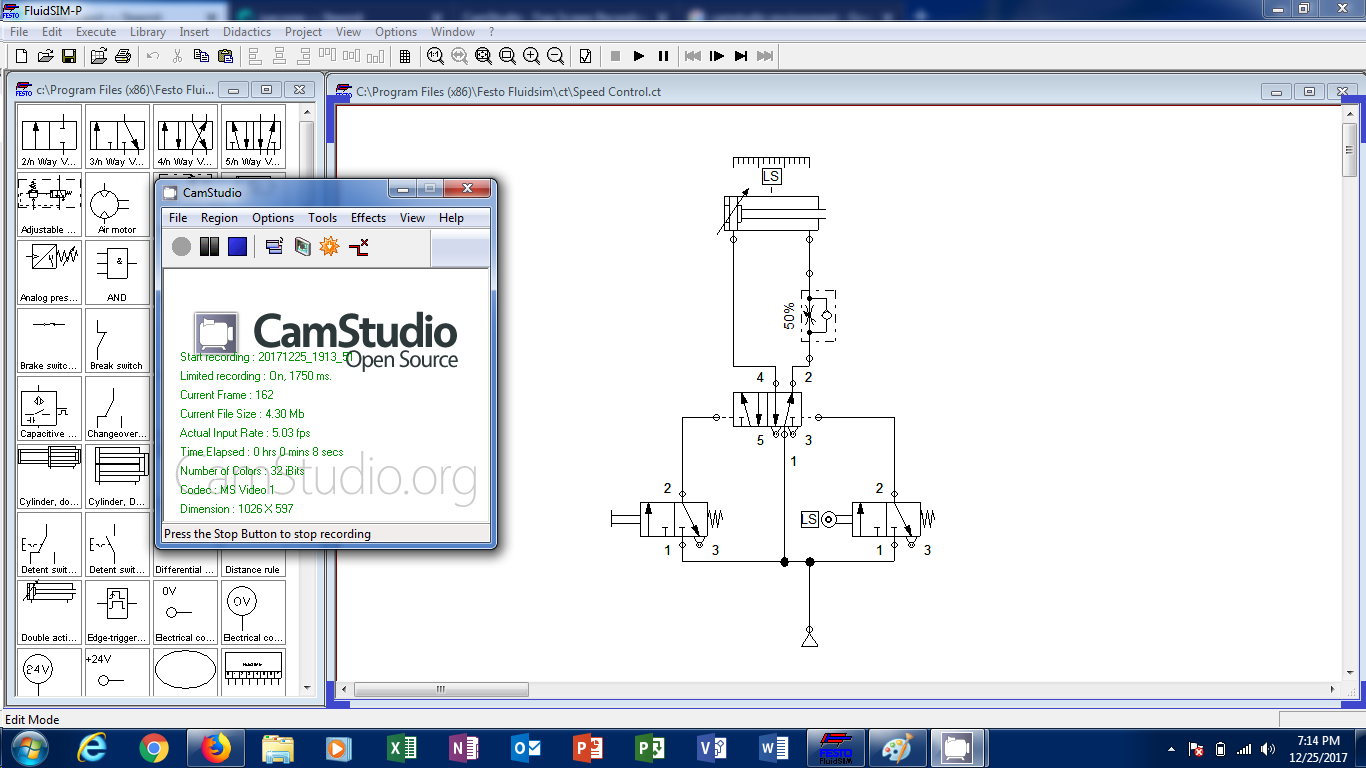
Task: Select the Adjustable valve library component
Action: [49, 205]
